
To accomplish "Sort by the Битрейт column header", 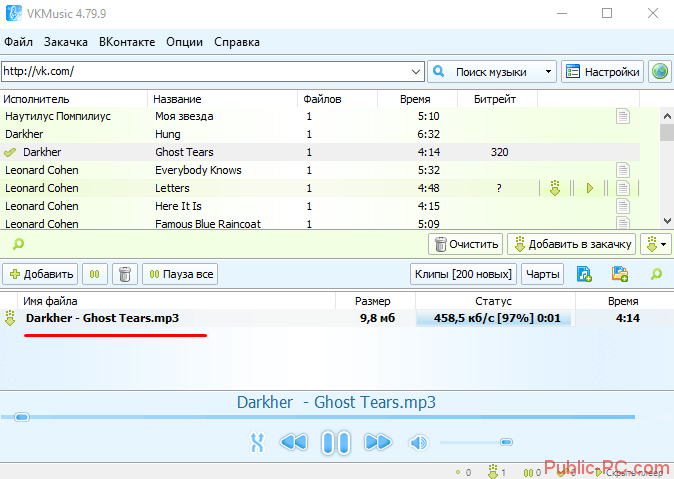I will tap(497, 99).
